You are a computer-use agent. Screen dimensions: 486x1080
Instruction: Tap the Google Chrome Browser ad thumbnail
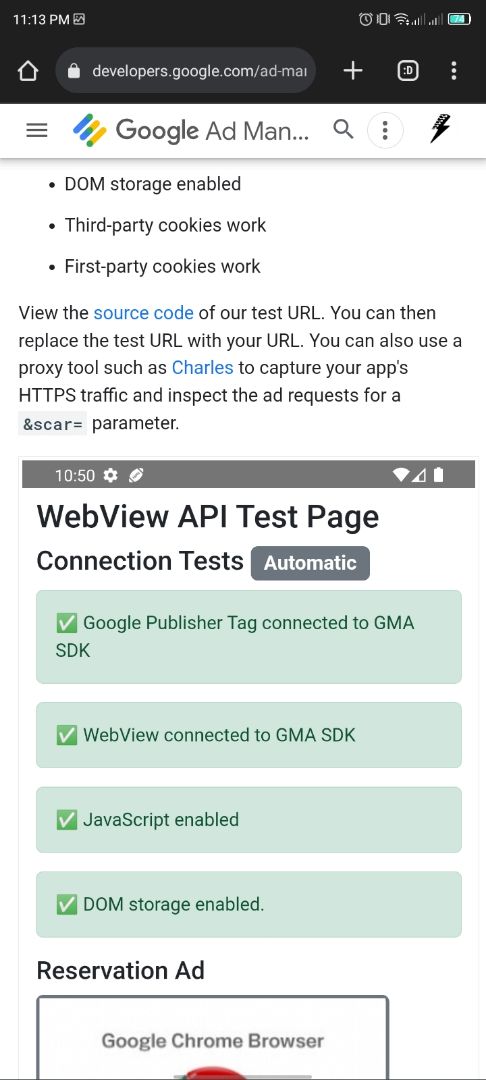tap(213, 1037)
